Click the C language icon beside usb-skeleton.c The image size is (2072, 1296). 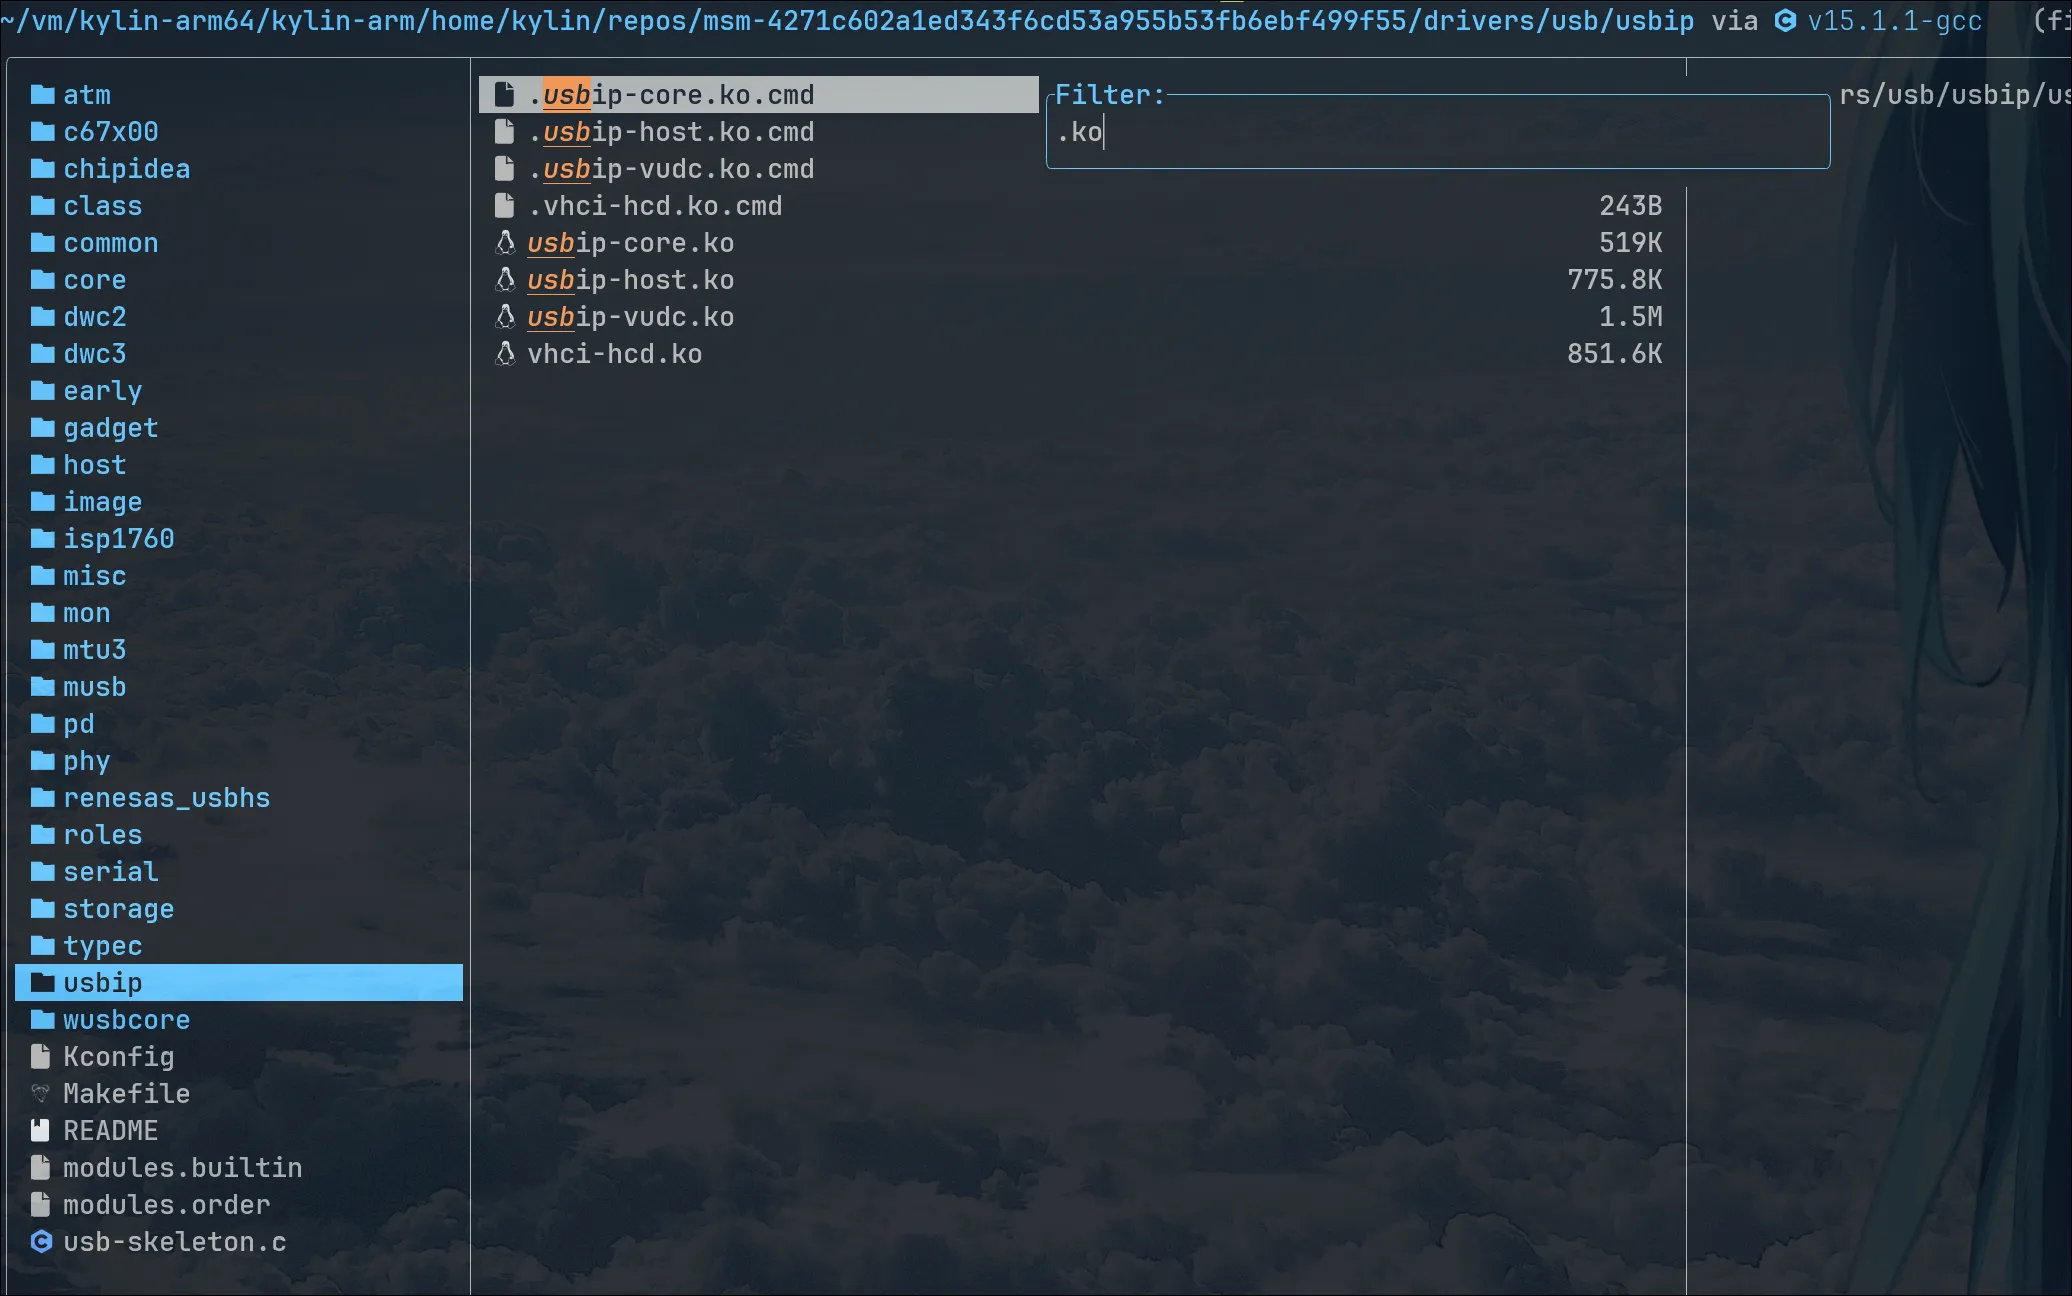(x=41, y=1242)
